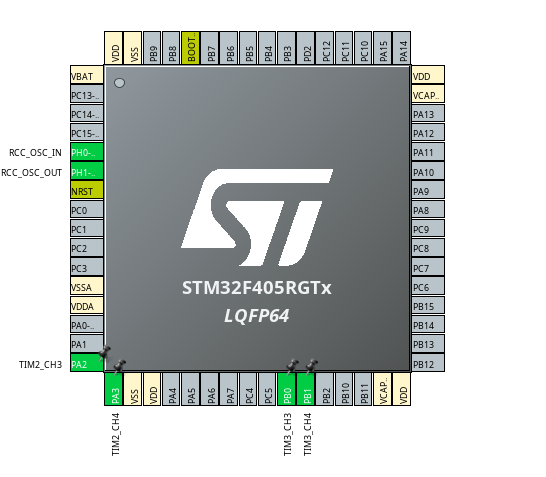
Task: Click pin PB6
Action: click(x=229, y=48)
